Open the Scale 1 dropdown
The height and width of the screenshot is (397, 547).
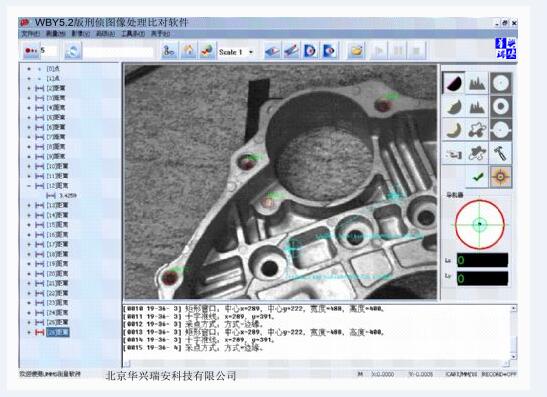click(236, 52)
